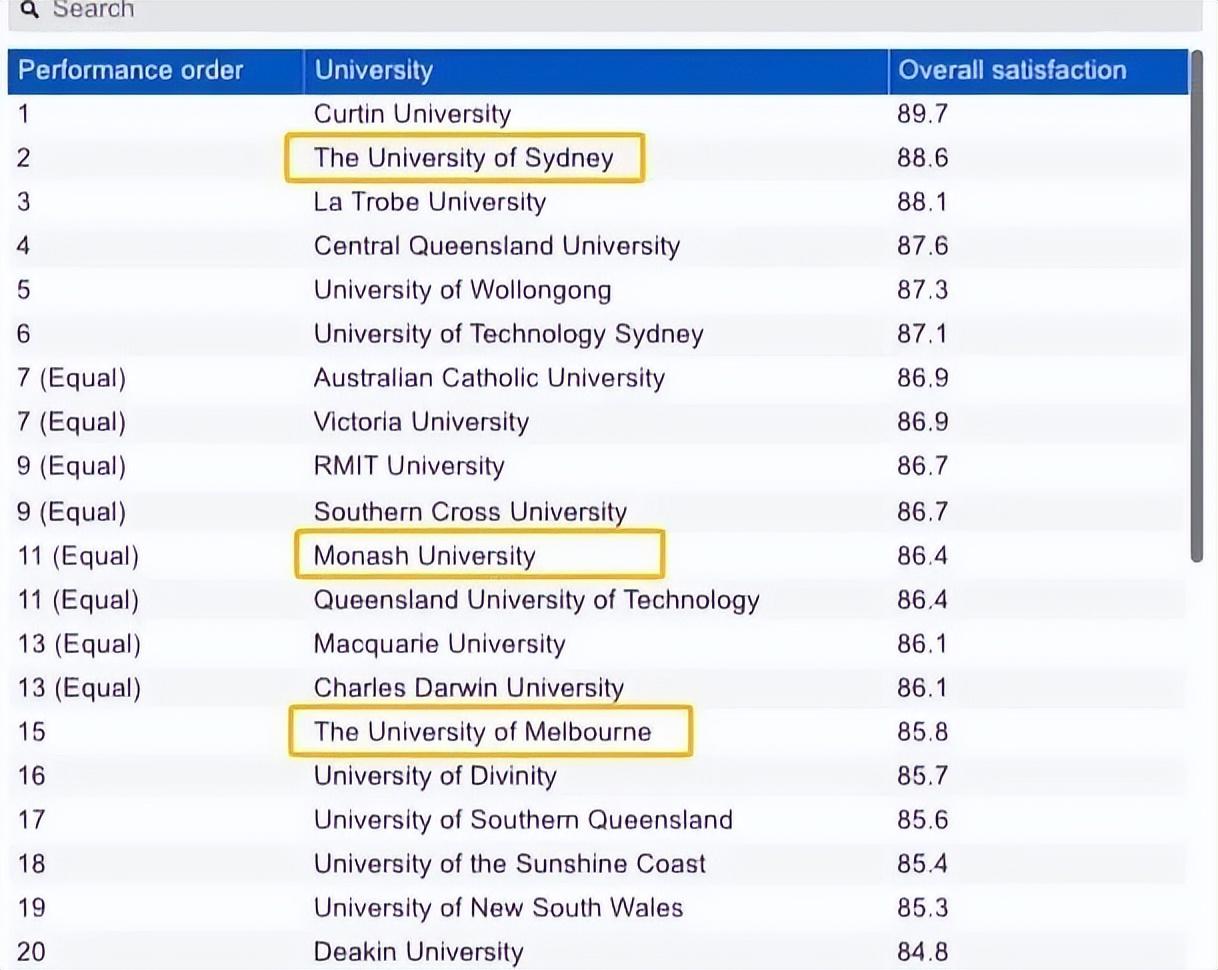Click the 85.3 satisfaction value
The width and height of the screenshot is (1218, 970).
point(922,908)
